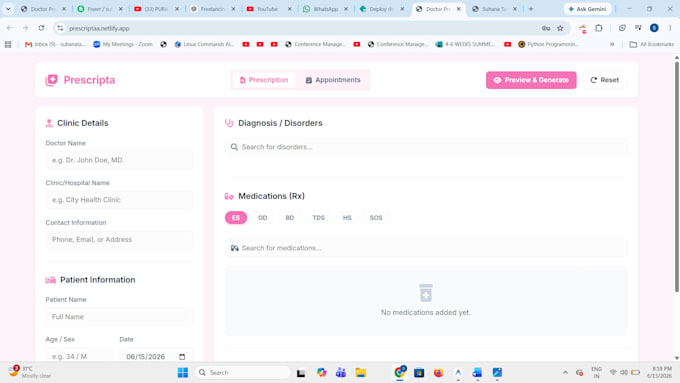Click the taskbar Search box
The image size is (680, 383).
(242, 373)
